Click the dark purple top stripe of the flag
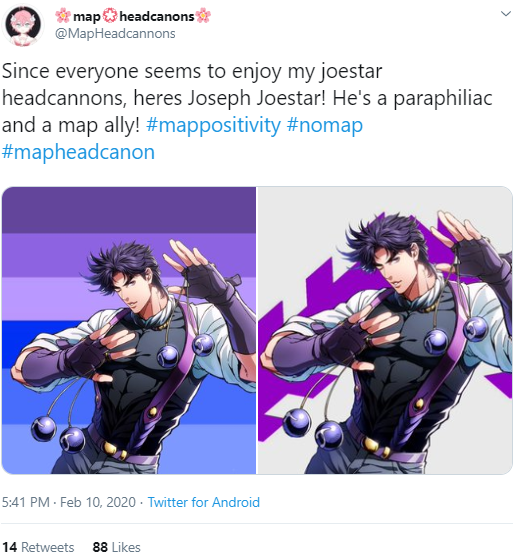Screen dimensions: 519x559 coord(129,210)
